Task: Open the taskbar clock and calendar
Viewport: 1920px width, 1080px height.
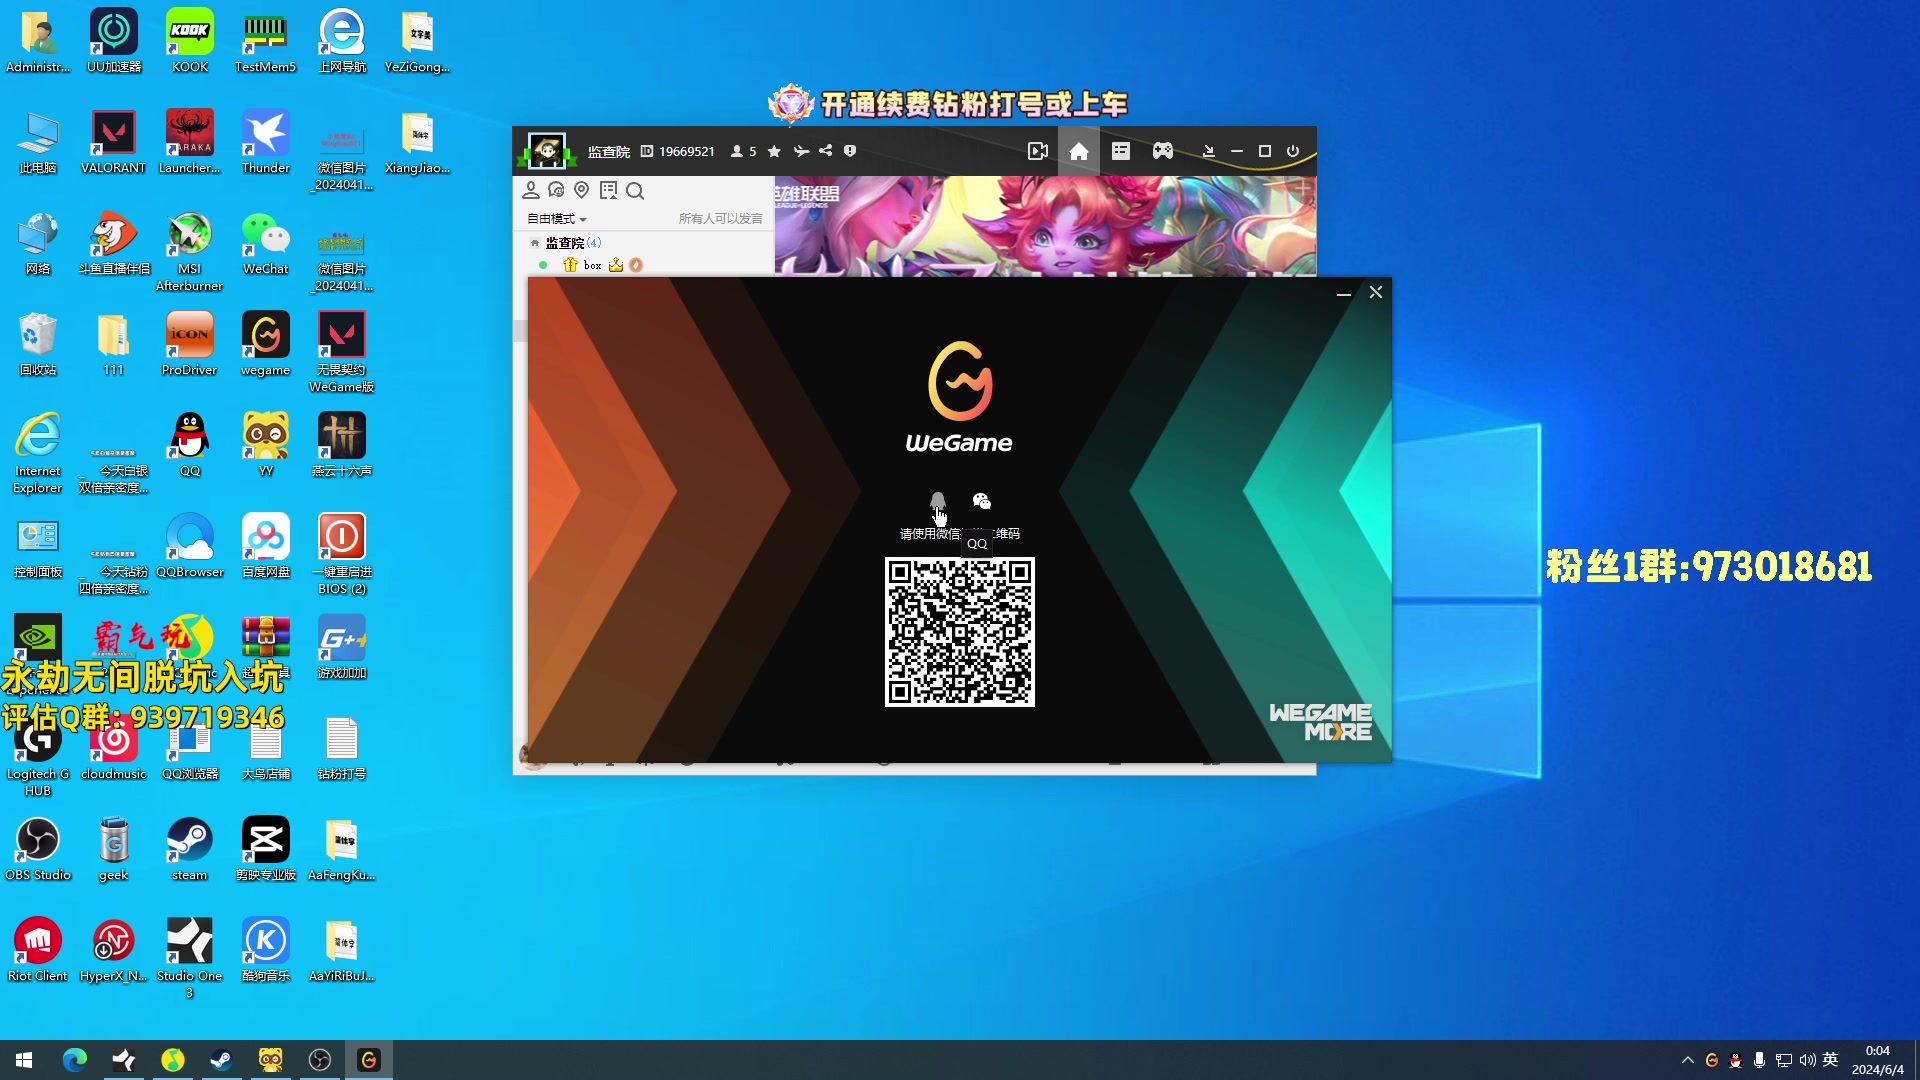Action: [x=1877, y=1060]
